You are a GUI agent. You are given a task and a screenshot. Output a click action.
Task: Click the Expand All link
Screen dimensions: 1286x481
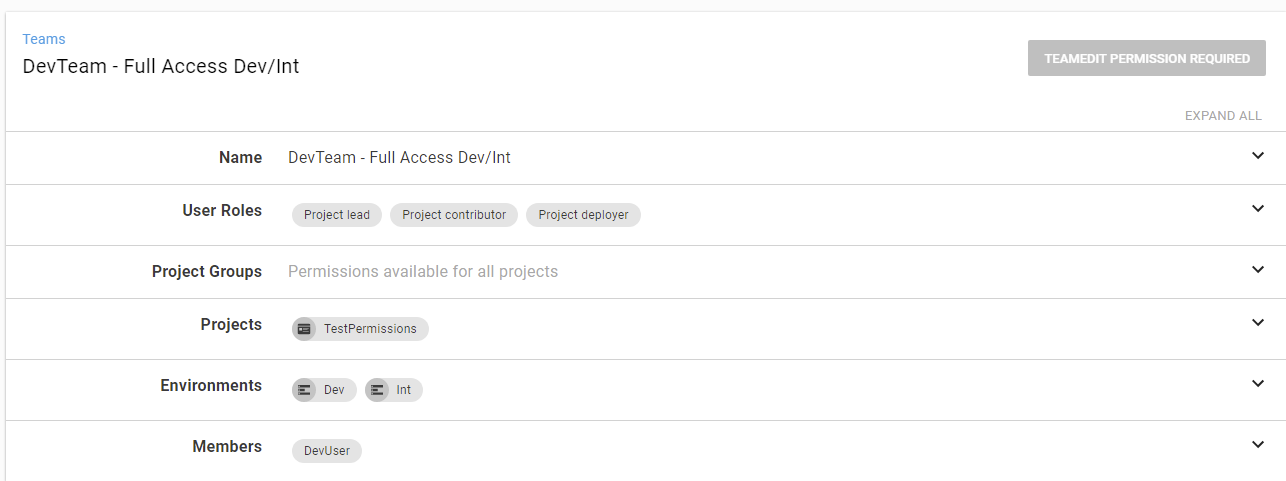pos(1223,116)
